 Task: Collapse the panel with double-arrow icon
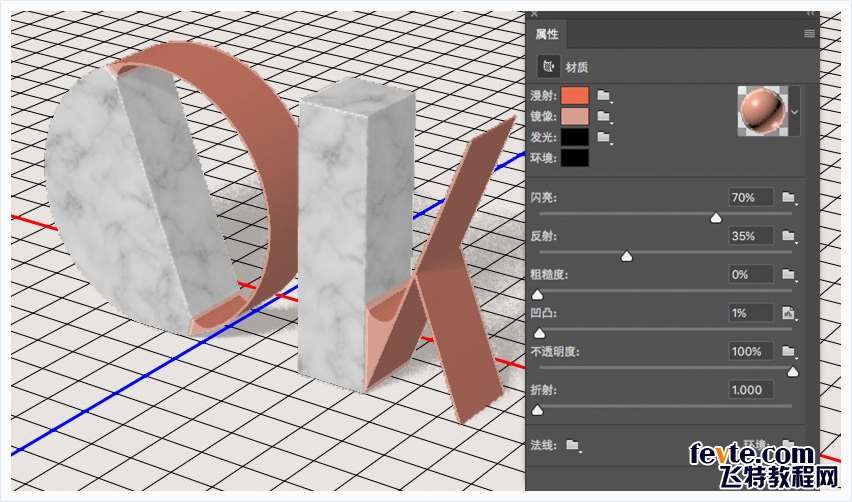coord(811,14)
